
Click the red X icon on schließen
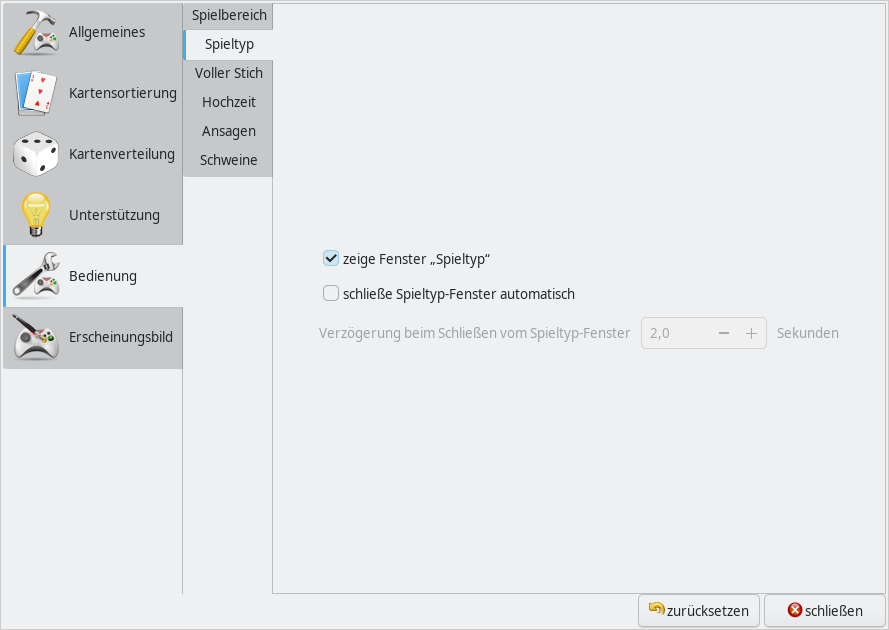(x=795, y=610)
